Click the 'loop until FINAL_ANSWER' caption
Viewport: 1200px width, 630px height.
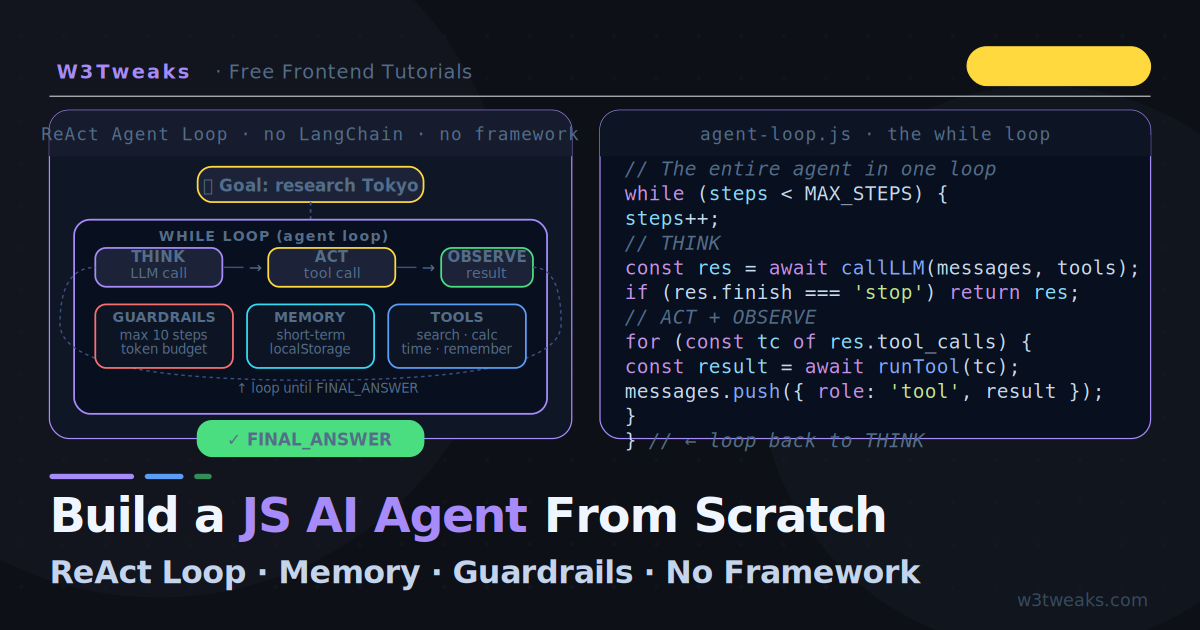point(328,388)
